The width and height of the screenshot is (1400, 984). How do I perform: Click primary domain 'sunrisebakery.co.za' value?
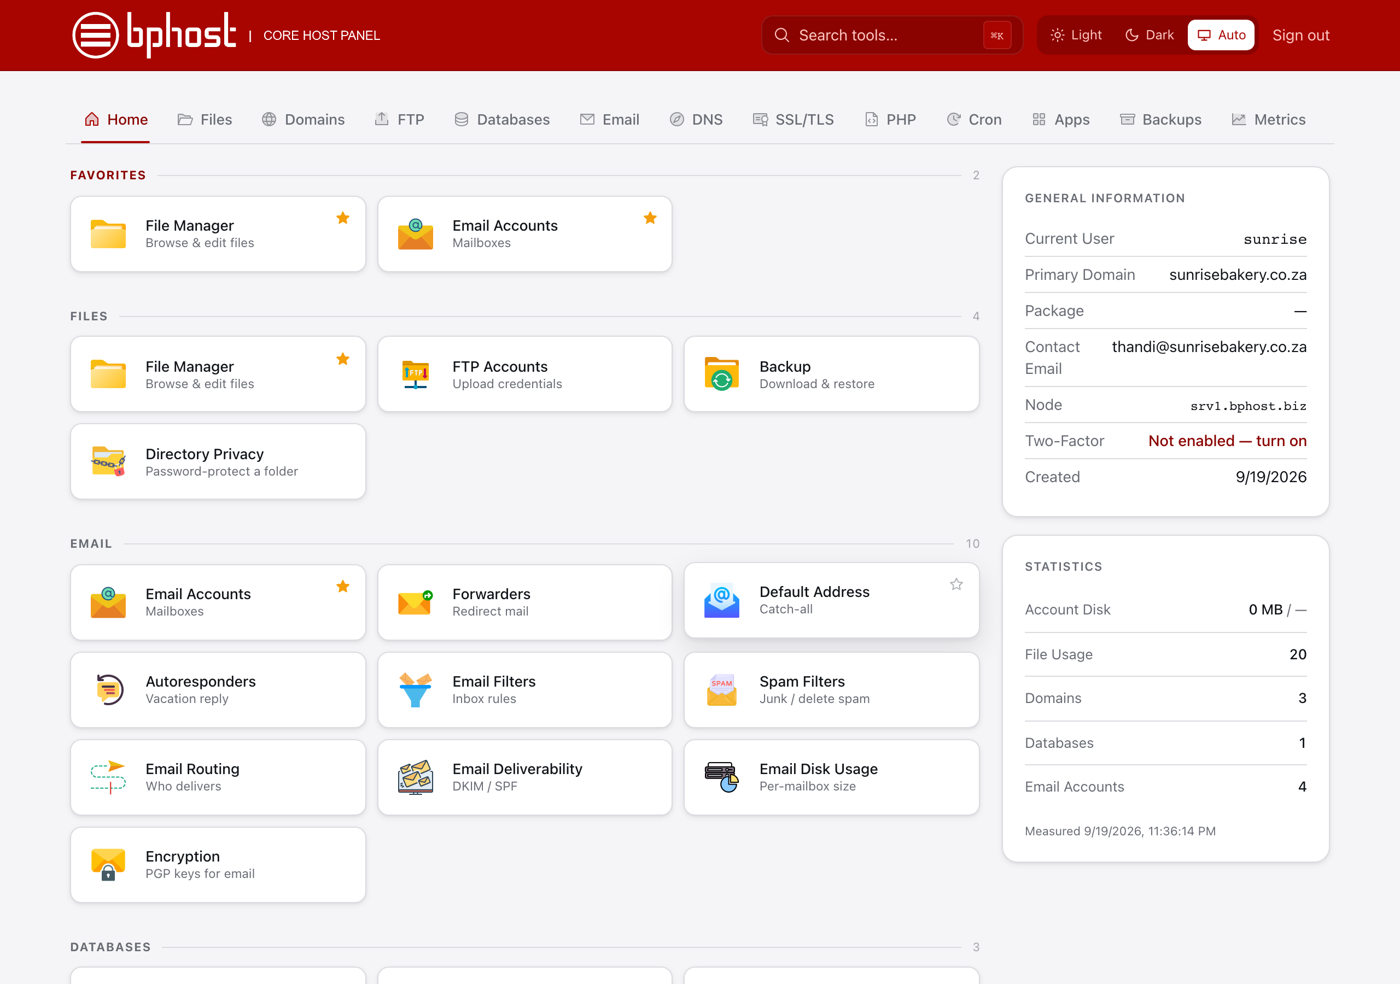click(x=1238, y=275)
